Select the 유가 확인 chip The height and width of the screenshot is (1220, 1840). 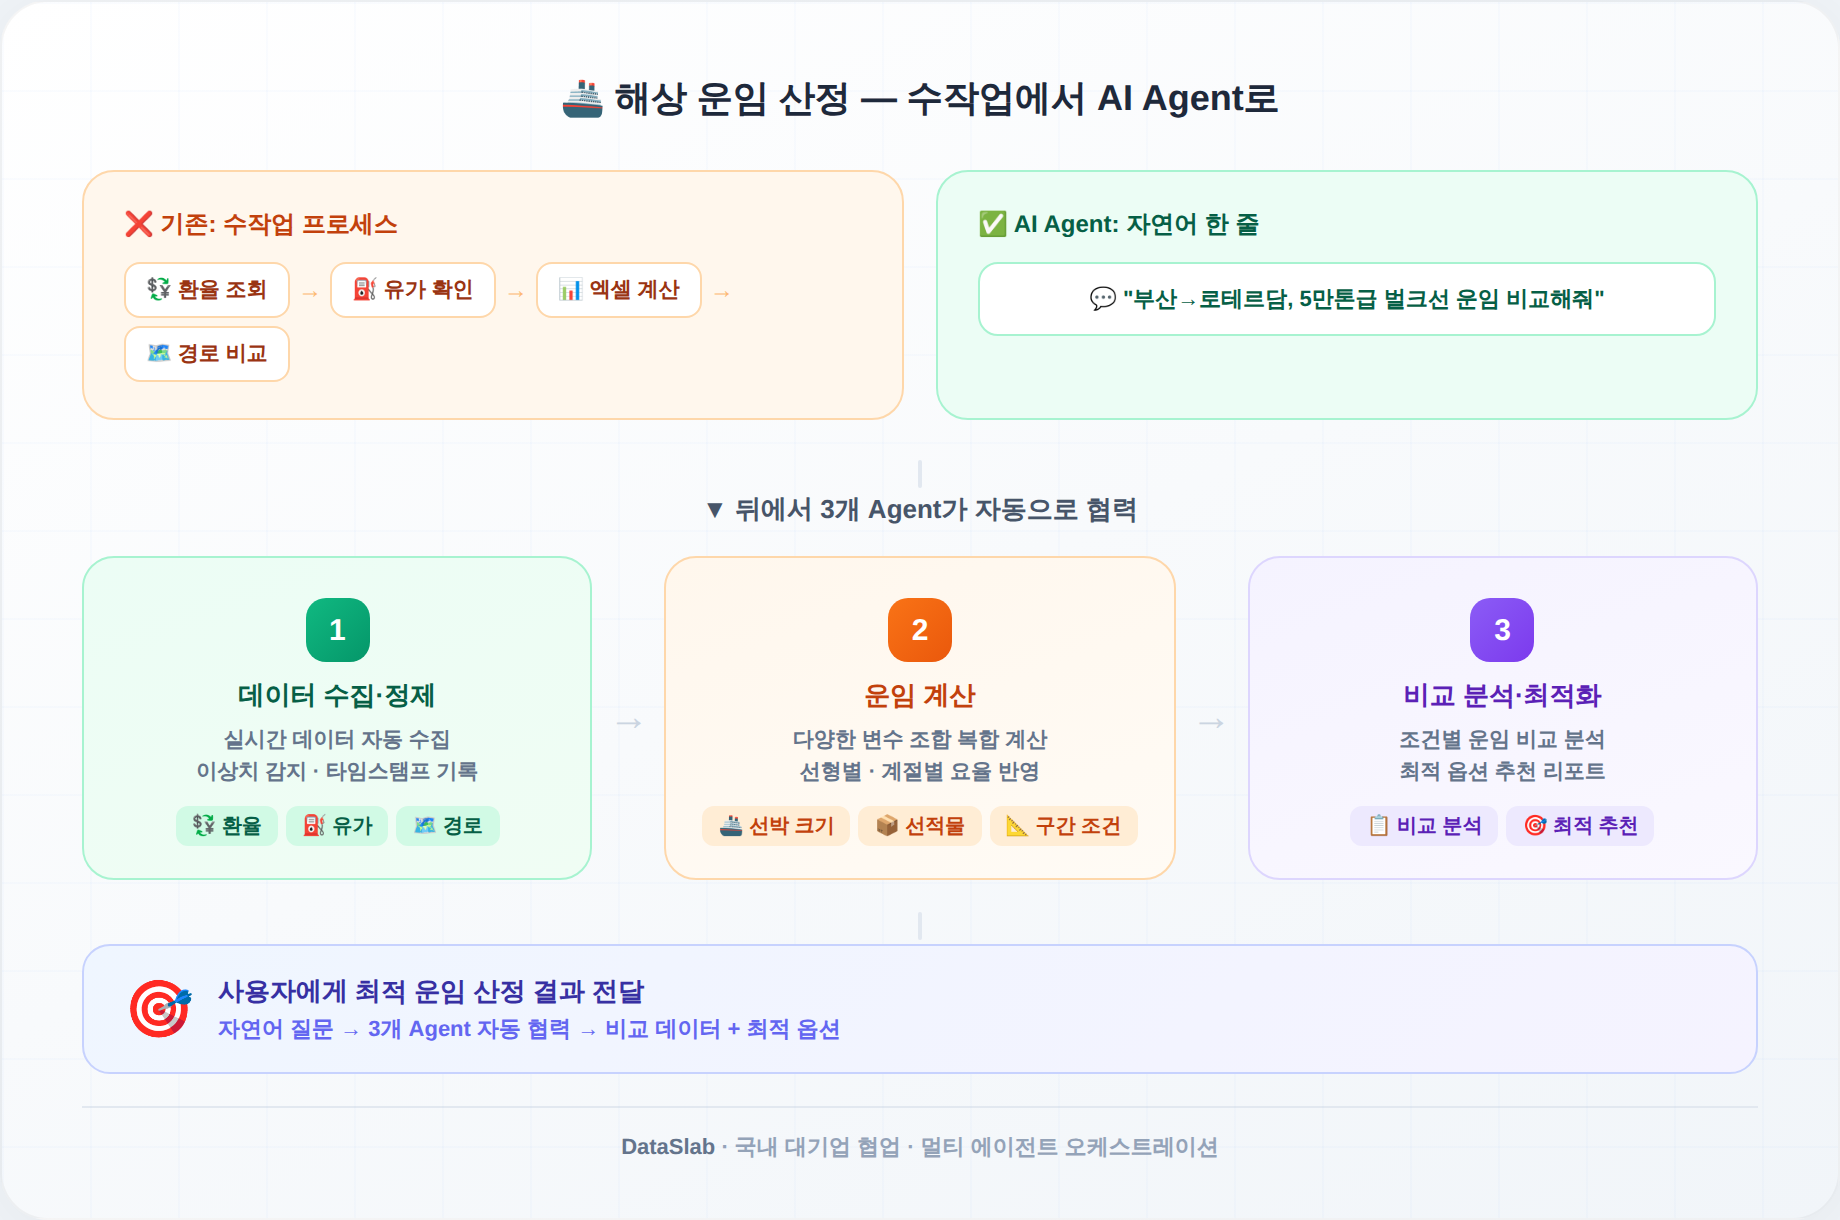tap(413, 290)
